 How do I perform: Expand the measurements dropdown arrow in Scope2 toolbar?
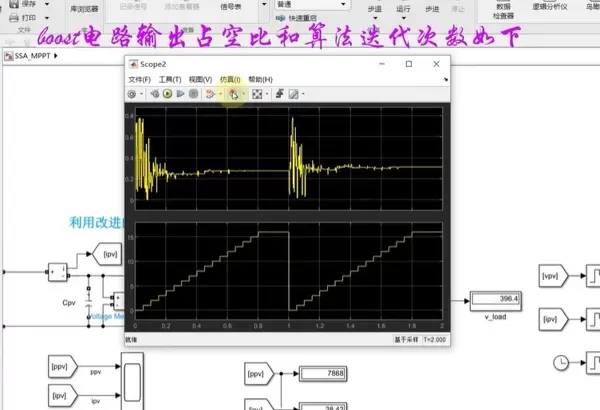click(x=303, y=94)
